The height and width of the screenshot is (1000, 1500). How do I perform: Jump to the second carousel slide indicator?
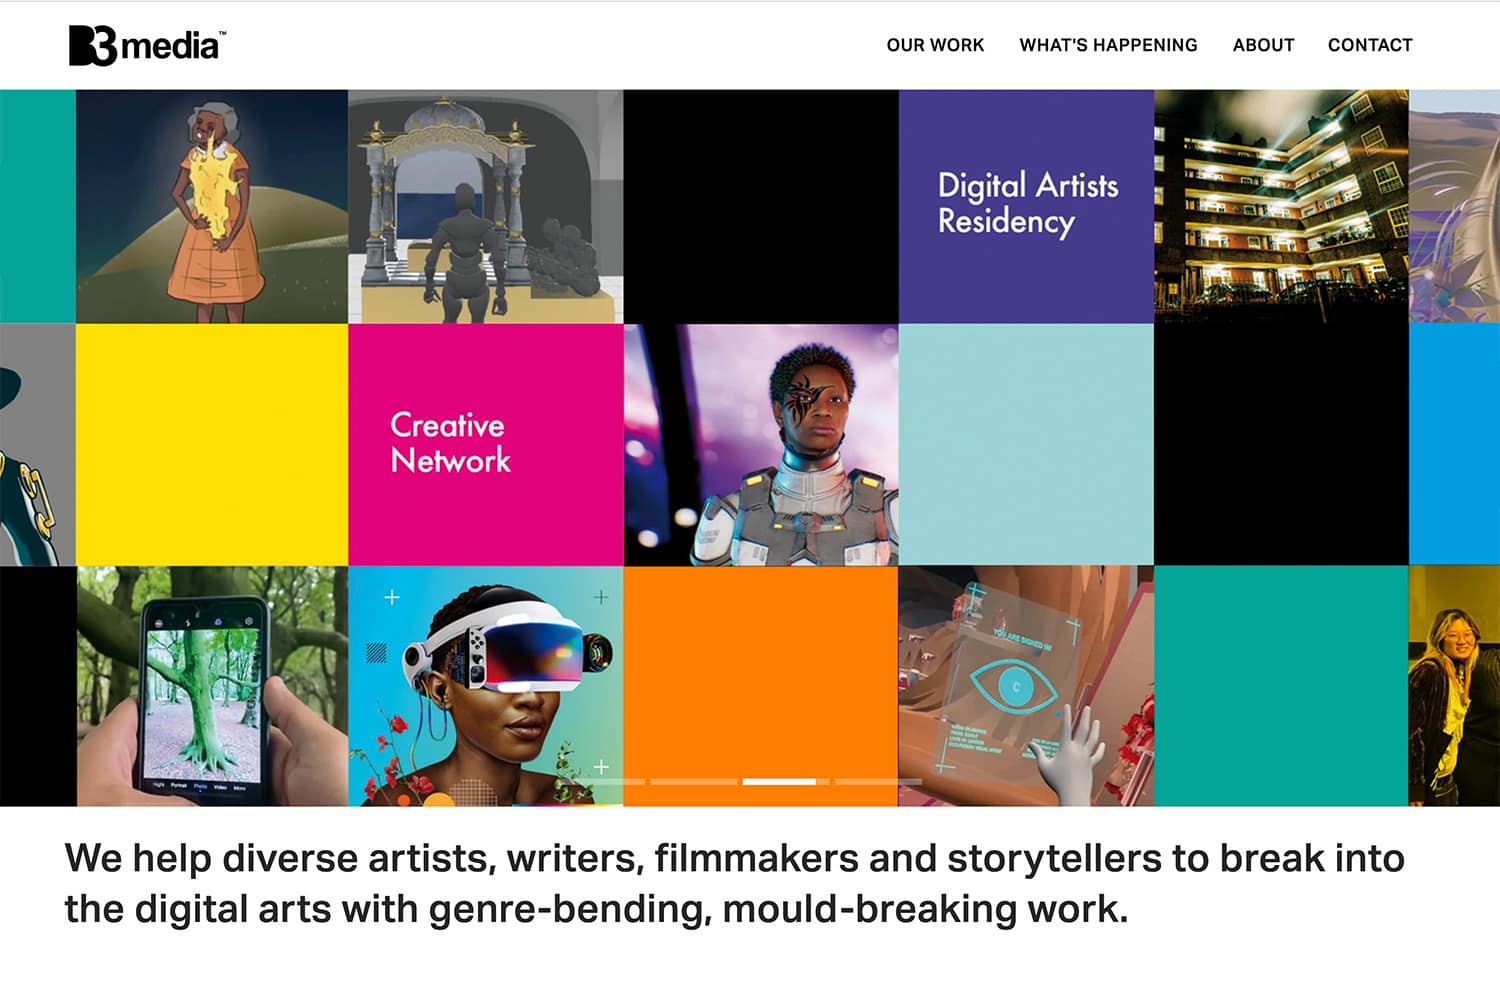point(693,781)
